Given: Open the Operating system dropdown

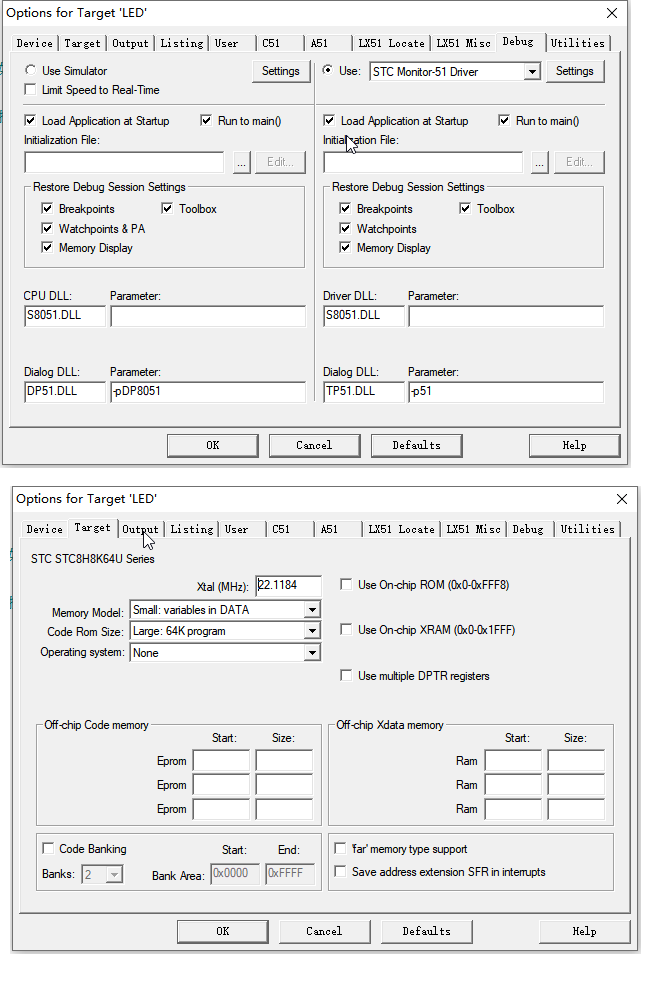Looking at the screenshot, I should pyautogui.click(x=312, y=652).
